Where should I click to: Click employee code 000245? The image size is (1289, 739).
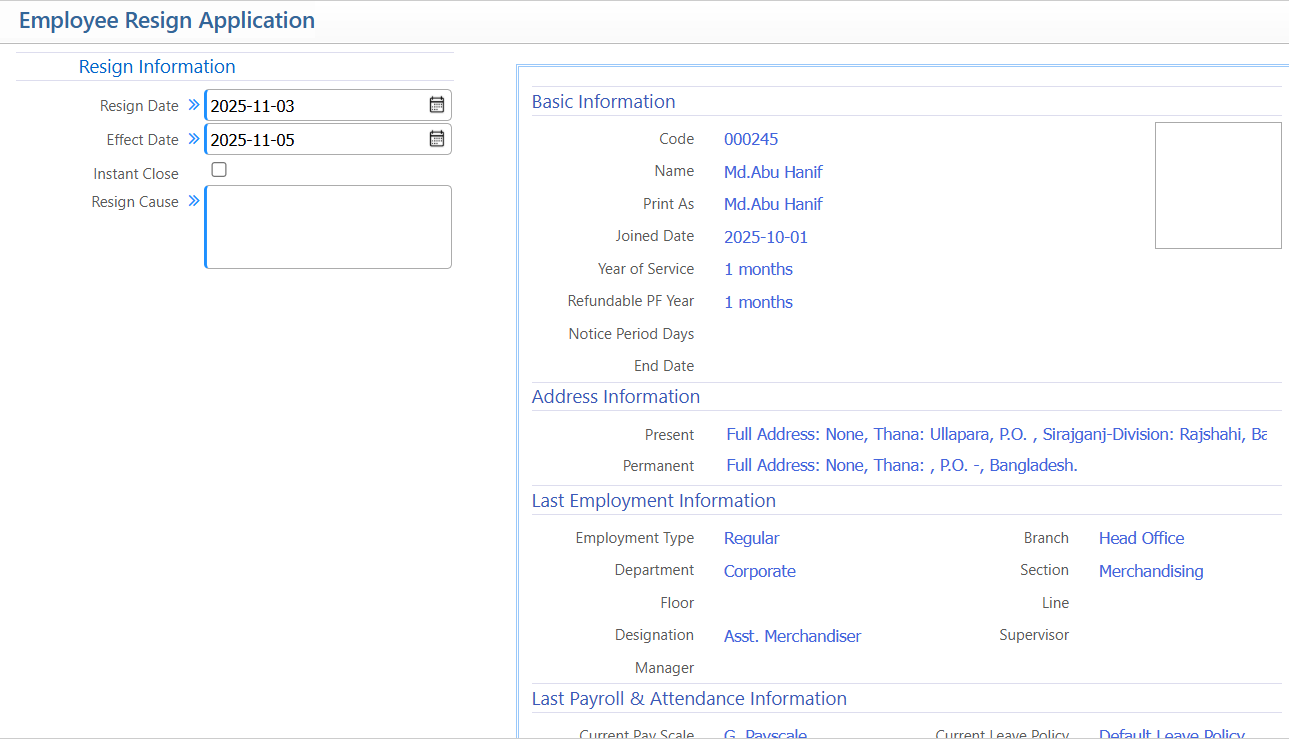[751, 139]
